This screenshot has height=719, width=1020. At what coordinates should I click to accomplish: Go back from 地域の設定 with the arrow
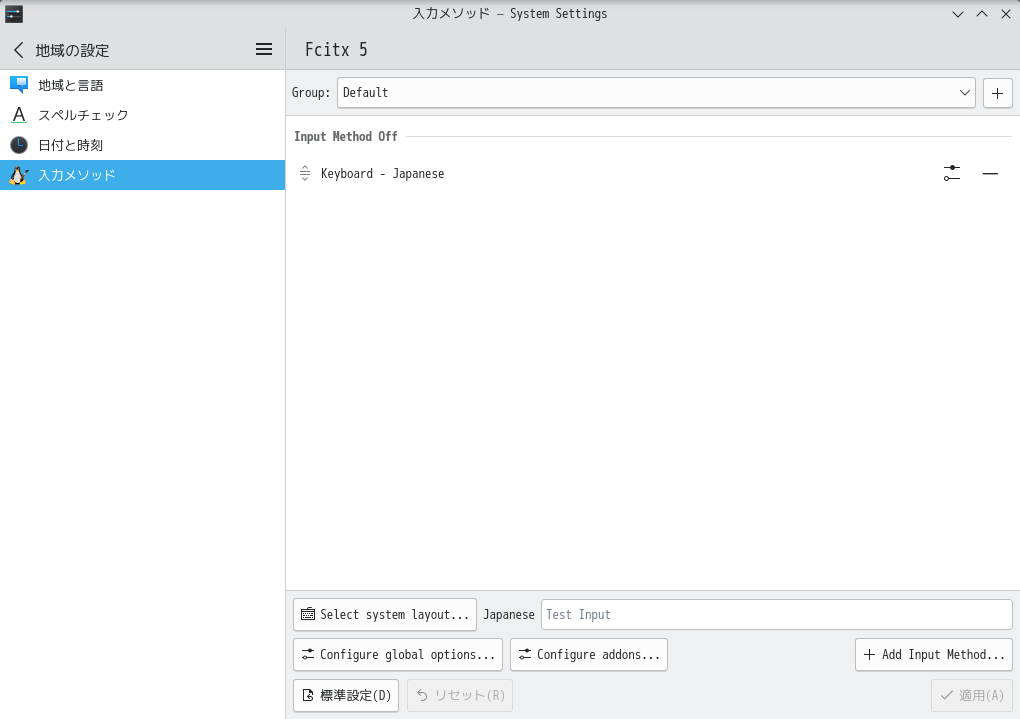(x=19, y=49)
